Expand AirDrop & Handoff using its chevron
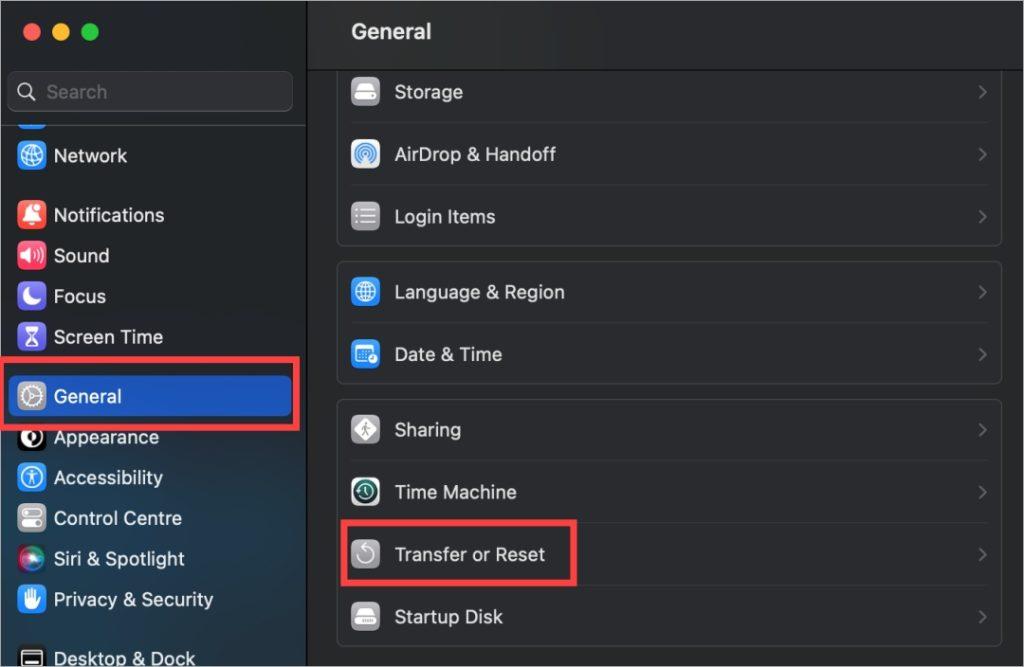The image size is (1024, 667). (982, 154)
